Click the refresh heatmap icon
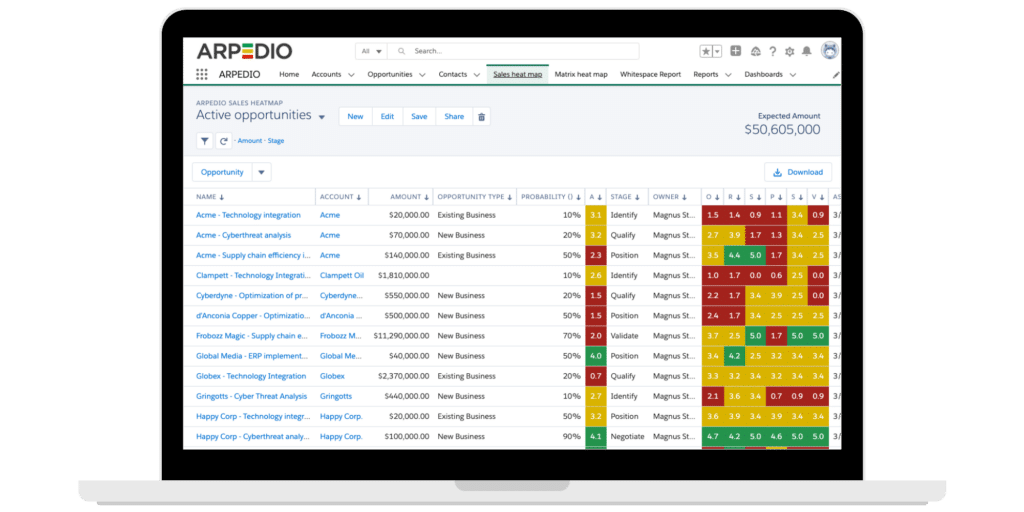 224,140
